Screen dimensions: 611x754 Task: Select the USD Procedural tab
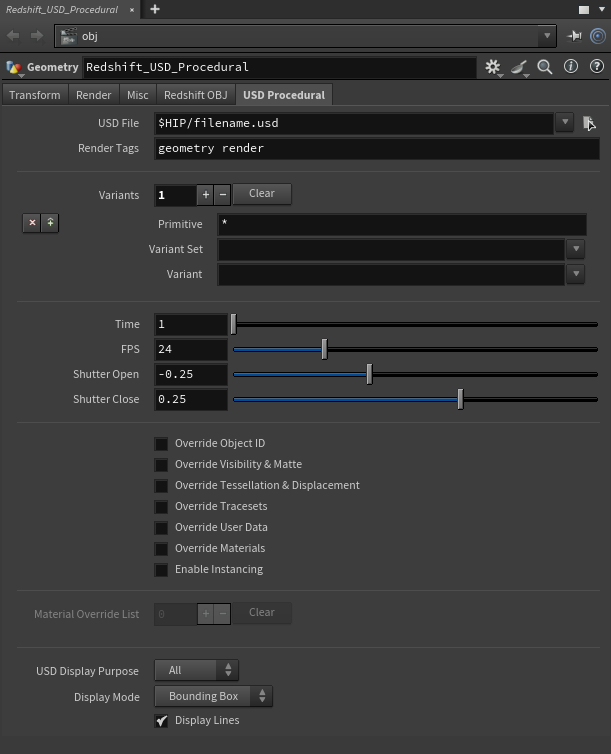(x=284, y=95)
